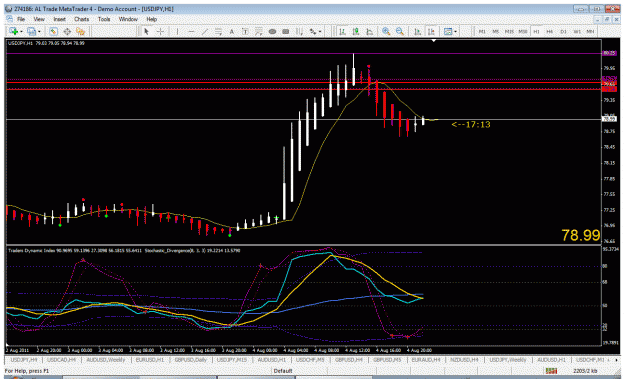Select the Trendline drawing tool
The height and width of the screenshot is (379, 625).
pos(204,31)
